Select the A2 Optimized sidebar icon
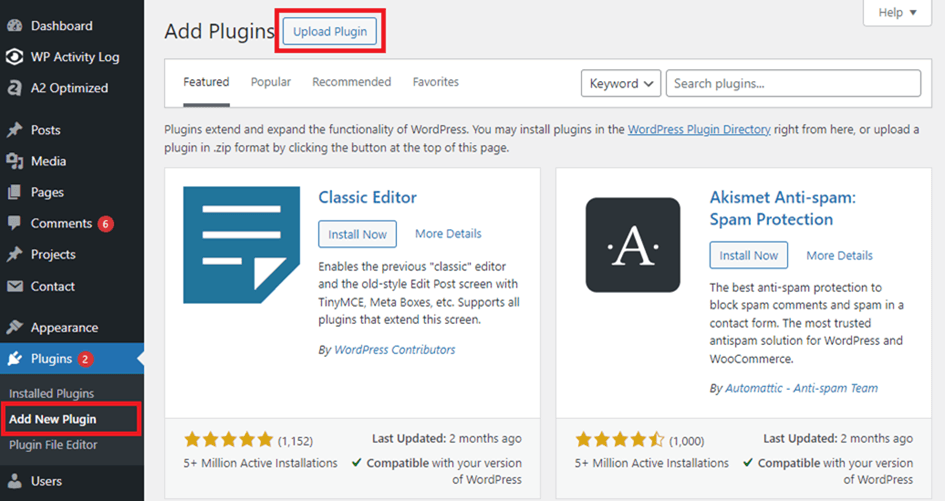Image resolution: width=945 pixels, height=501 pixels. point(14,88)
